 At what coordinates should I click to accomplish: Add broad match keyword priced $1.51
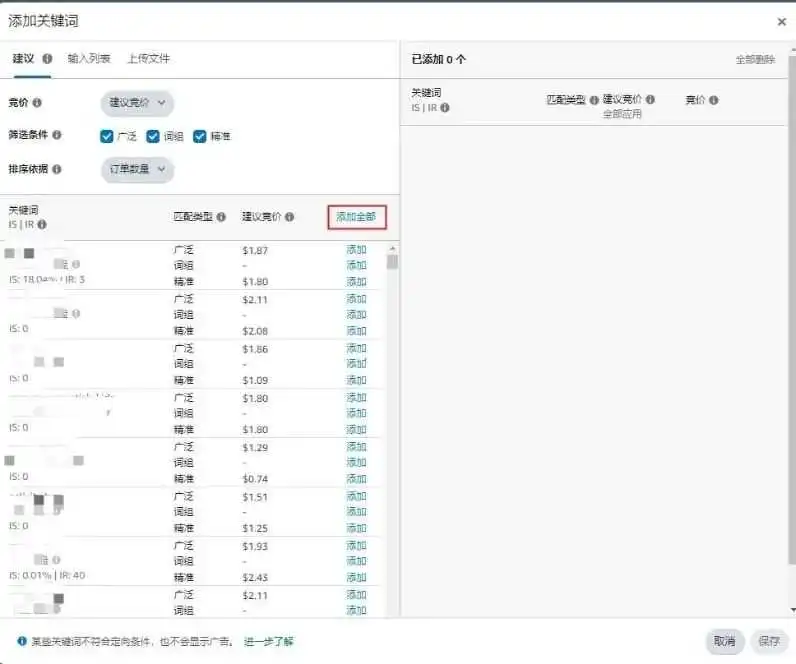pyautogui.click(x=356, y=496)
